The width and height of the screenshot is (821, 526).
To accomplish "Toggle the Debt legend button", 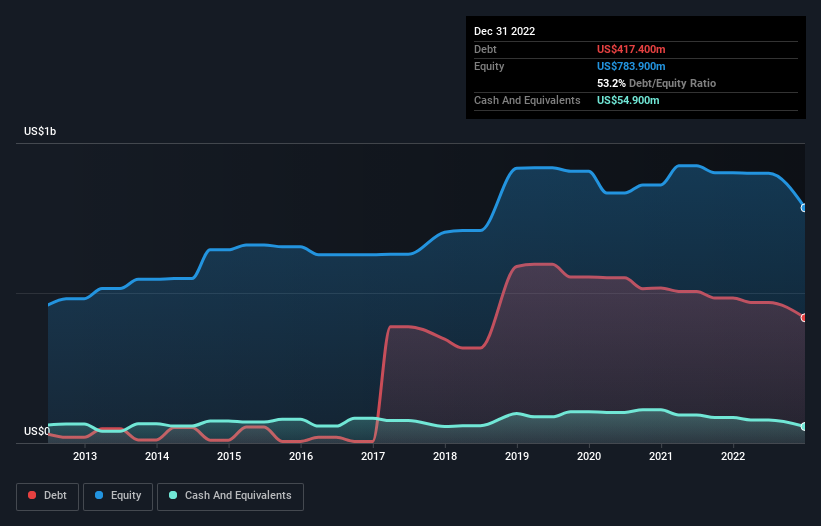I will (48, 496).
